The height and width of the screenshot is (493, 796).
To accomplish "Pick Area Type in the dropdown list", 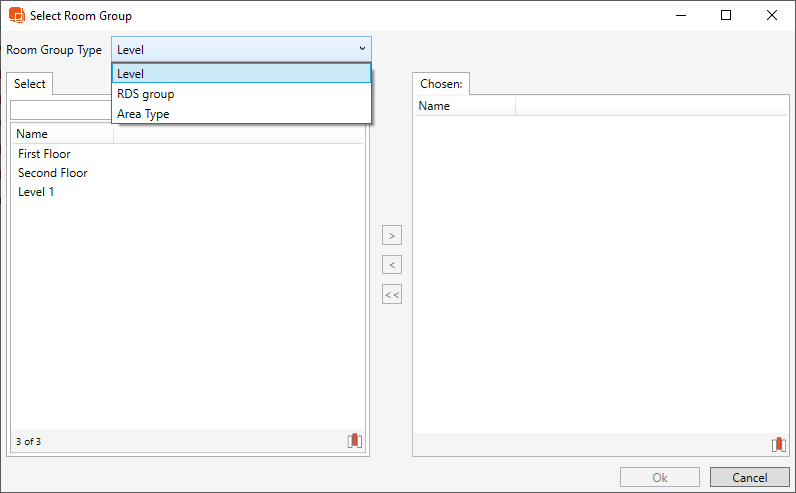I will coord(241,114).
